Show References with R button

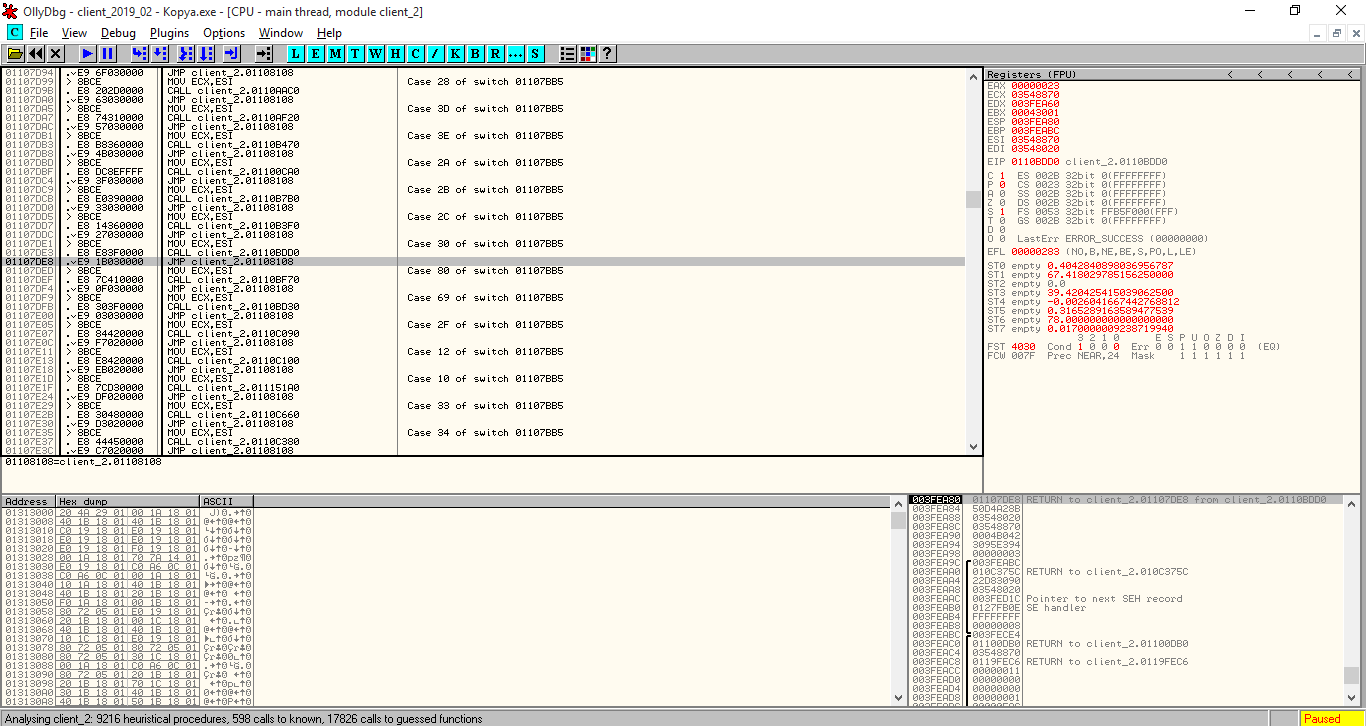pos(496,53)
